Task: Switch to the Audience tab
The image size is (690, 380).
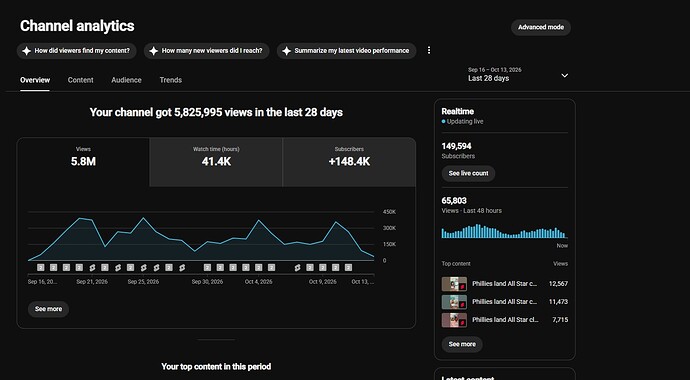Action: [x=126, y=80]
